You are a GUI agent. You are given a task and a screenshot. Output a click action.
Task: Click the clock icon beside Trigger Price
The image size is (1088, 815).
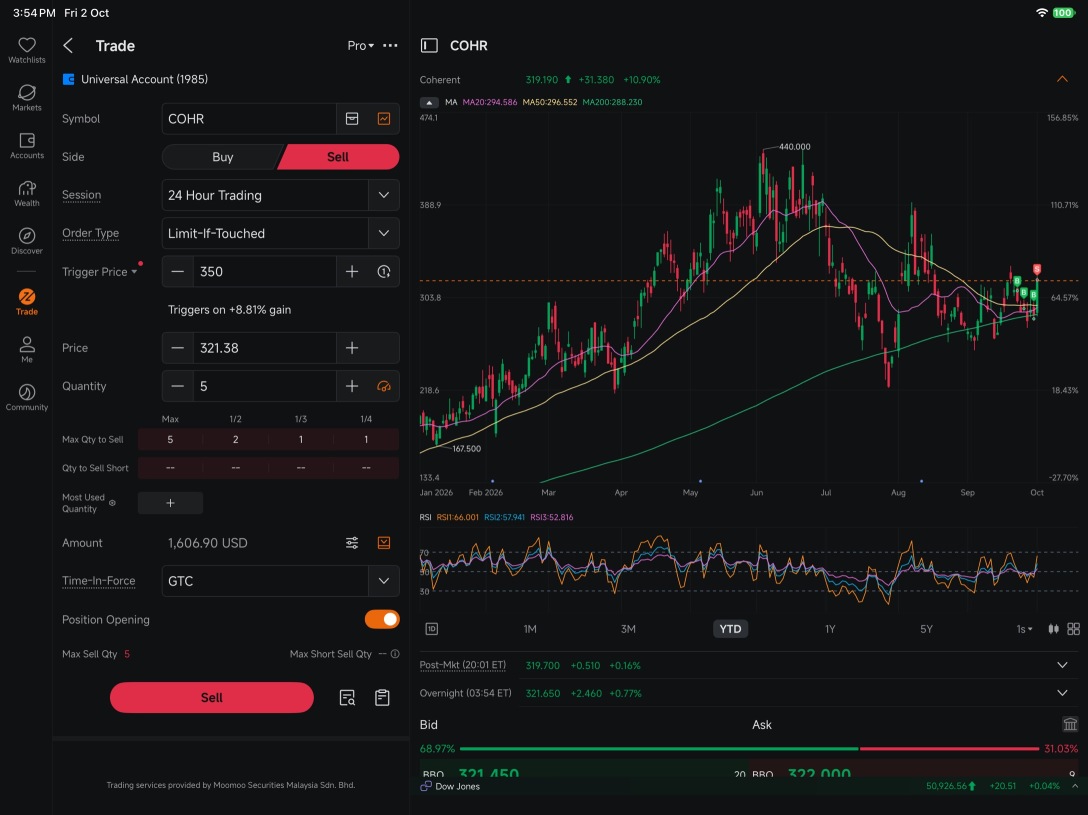click(384, 272)
